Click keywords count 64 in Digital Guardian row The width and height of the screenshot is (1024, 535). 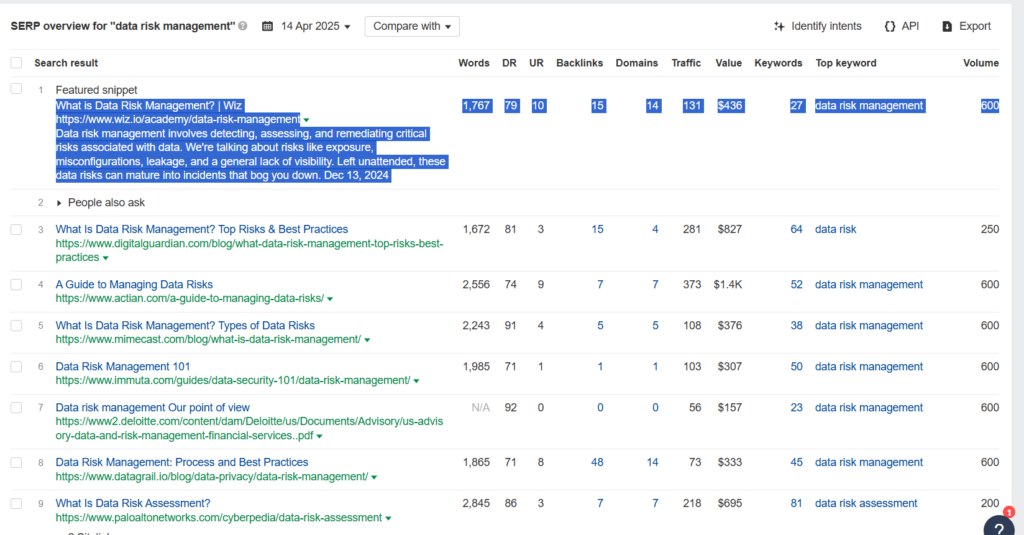click(796, 229)
